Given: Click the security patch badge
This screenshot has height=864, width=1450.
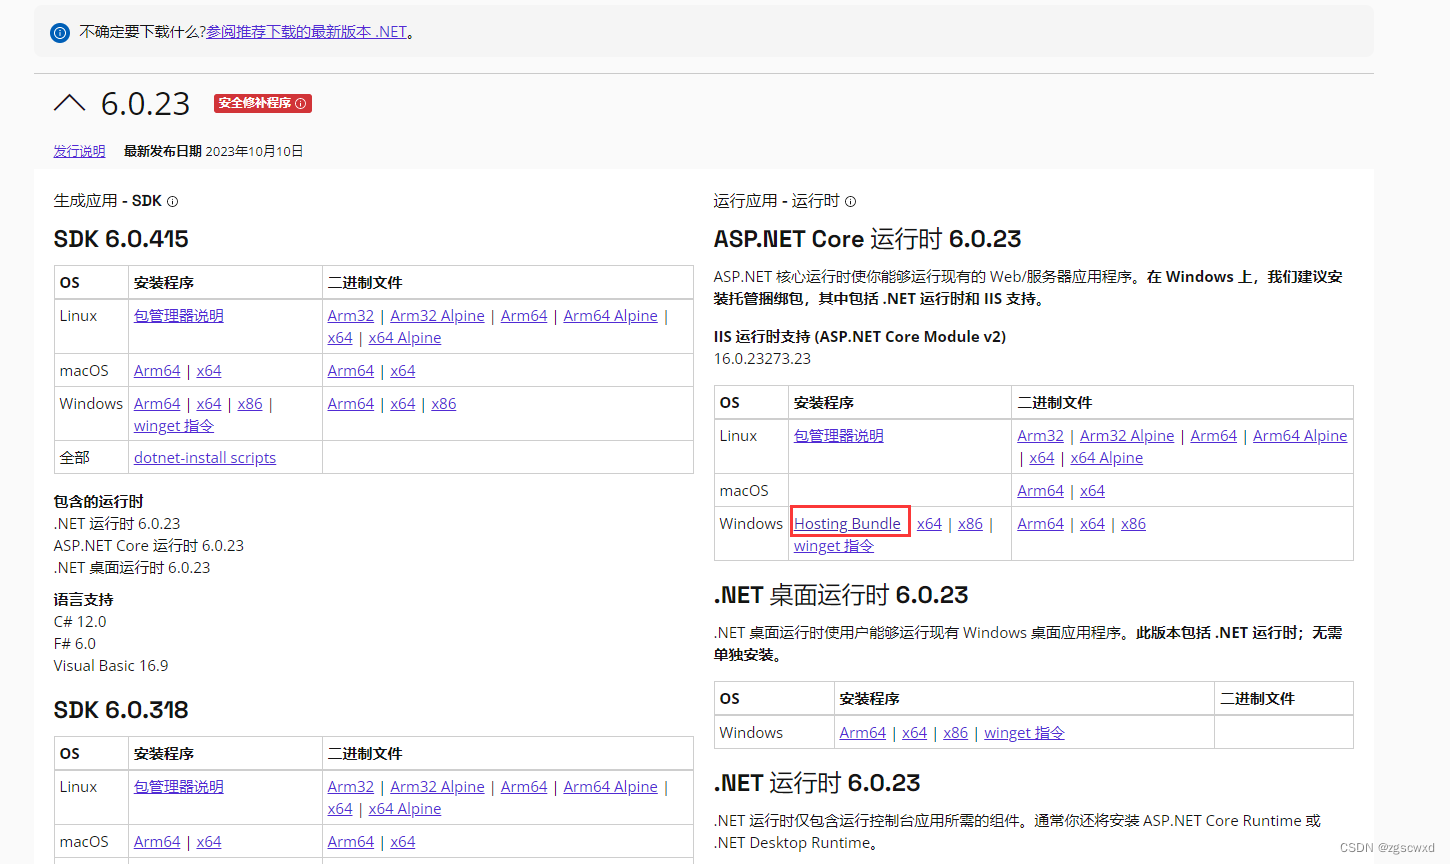Looking at the screenshot, I should click(263, 103).
